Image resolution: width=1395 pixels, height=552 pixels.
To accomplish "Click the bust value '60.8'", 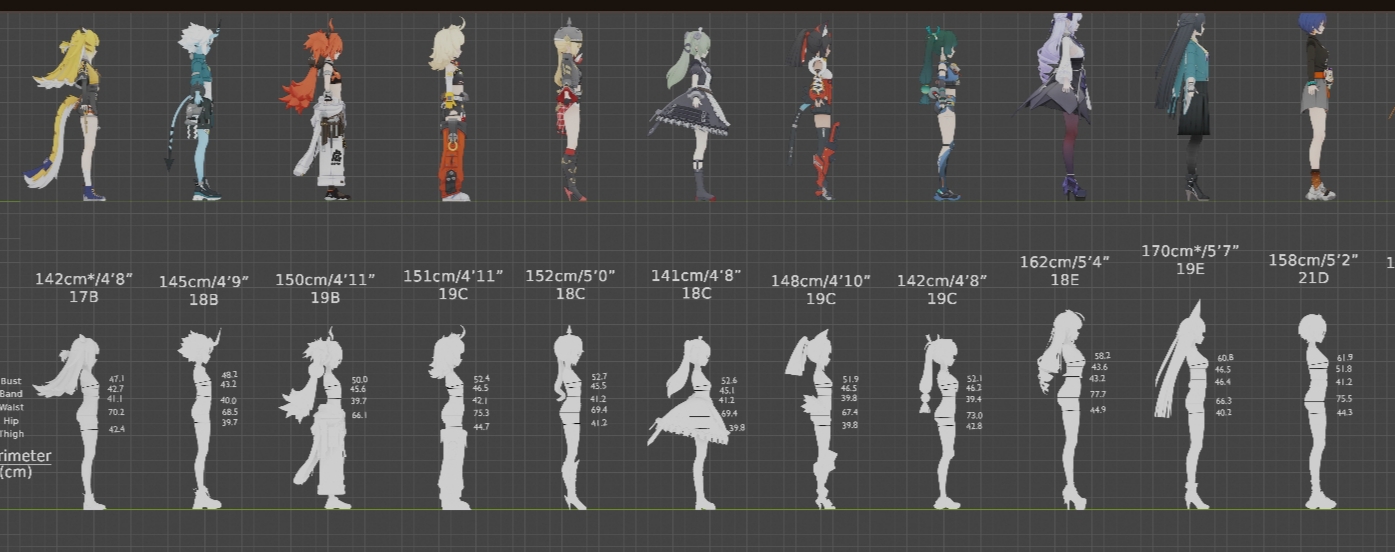I will (1225, 358).
